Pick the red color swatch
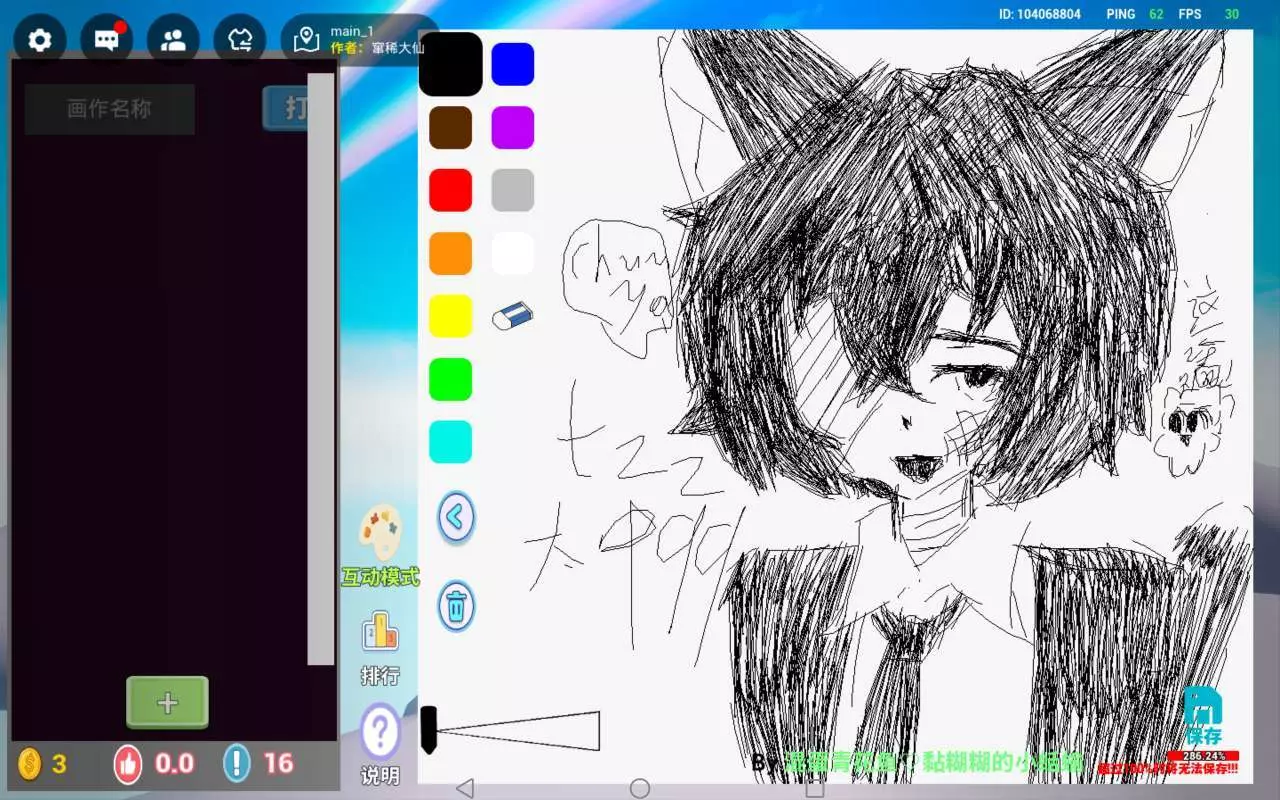The height and width of the screenshot is (800, 1280). (451, 190)
